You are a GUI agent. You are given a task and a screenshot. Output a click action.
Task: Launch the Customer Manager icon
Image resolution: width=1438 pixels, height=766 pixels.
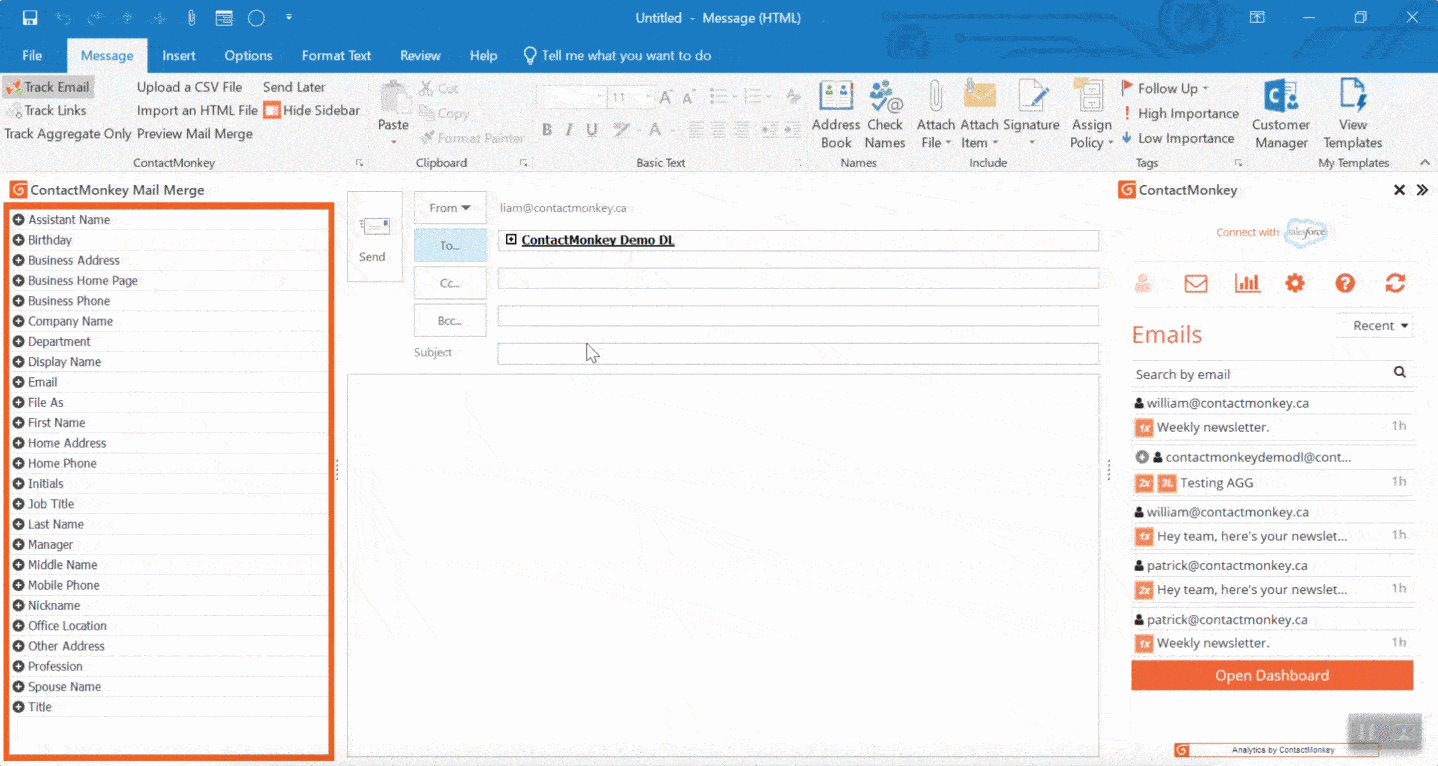point(1281,110)
